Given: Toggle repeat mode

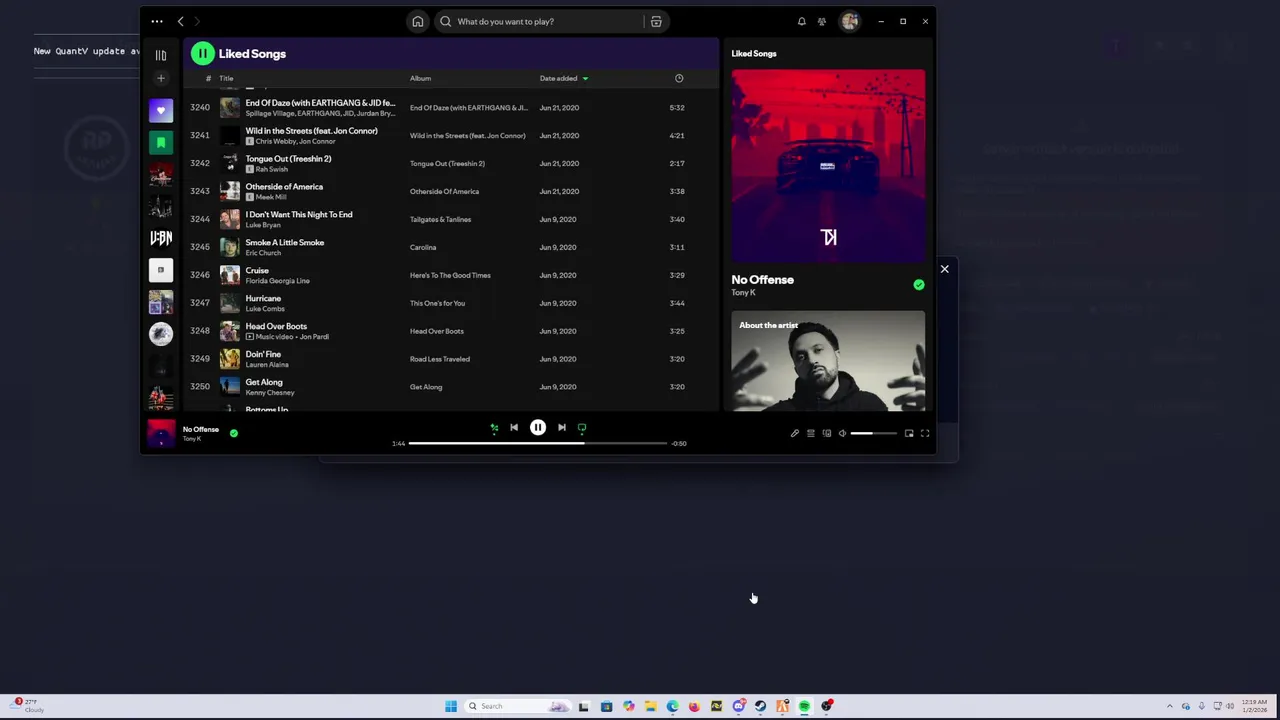Looking at the screenshot, I should (582, 428).
